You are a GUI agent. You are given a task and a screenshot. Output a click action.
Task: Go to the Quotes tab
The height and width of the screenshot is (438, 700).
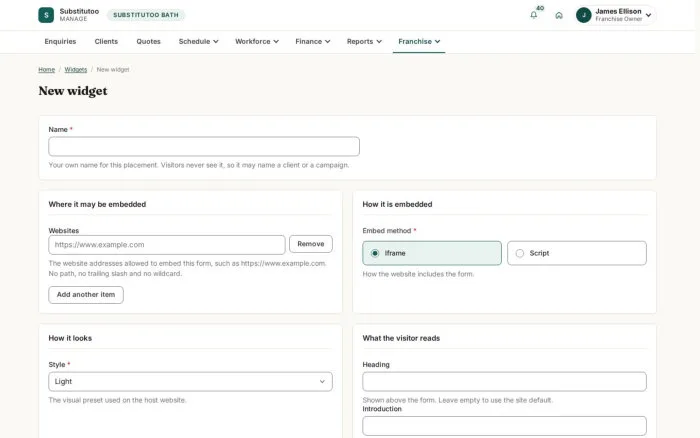point(148,42)
